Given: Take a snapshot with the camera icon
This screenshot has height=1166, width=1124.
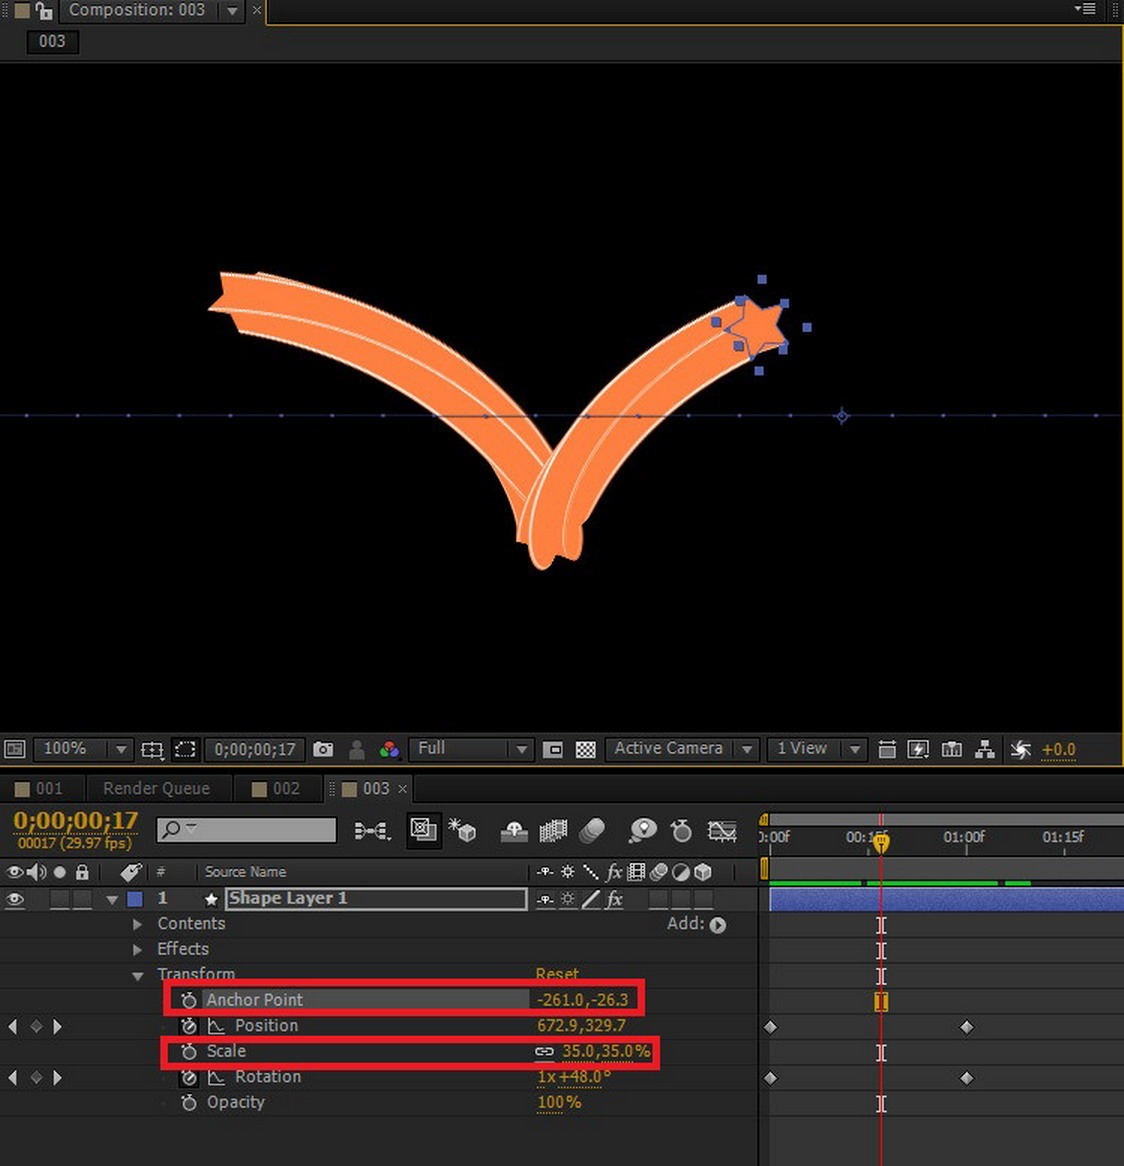Looking at the screenshot, I should [x=323, y=749].
